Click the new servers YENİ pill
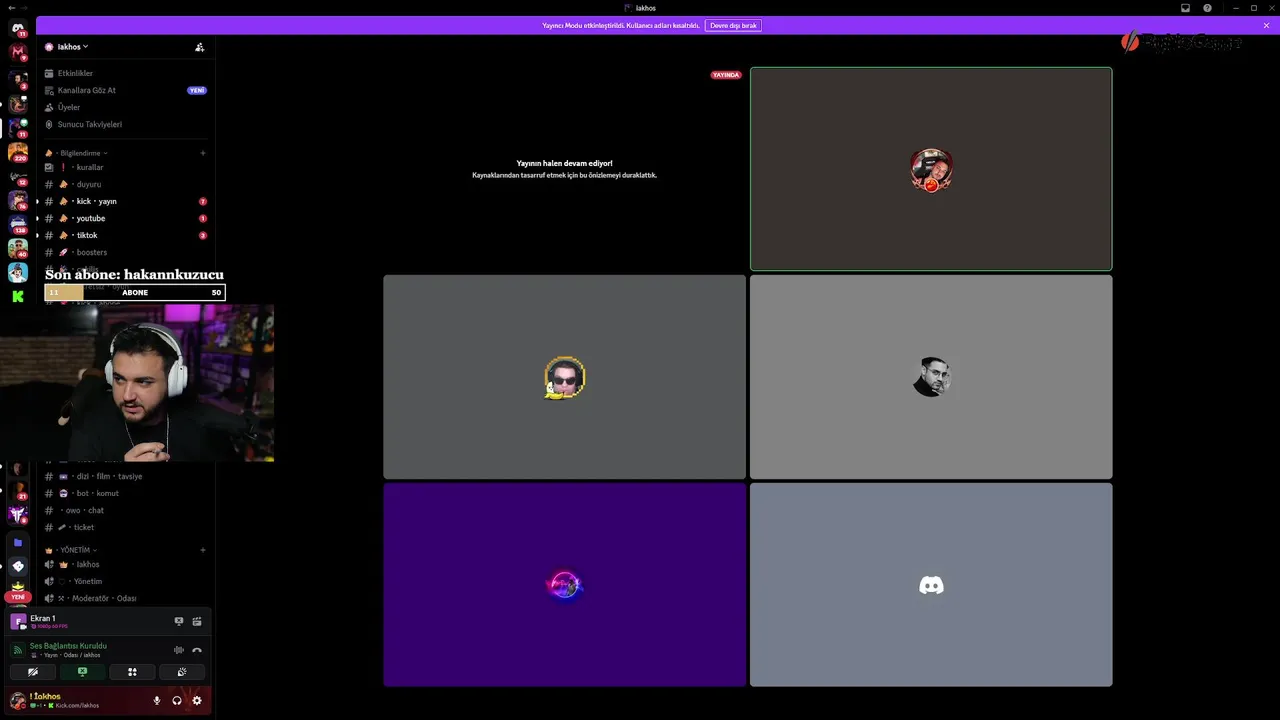 [18, 597]
